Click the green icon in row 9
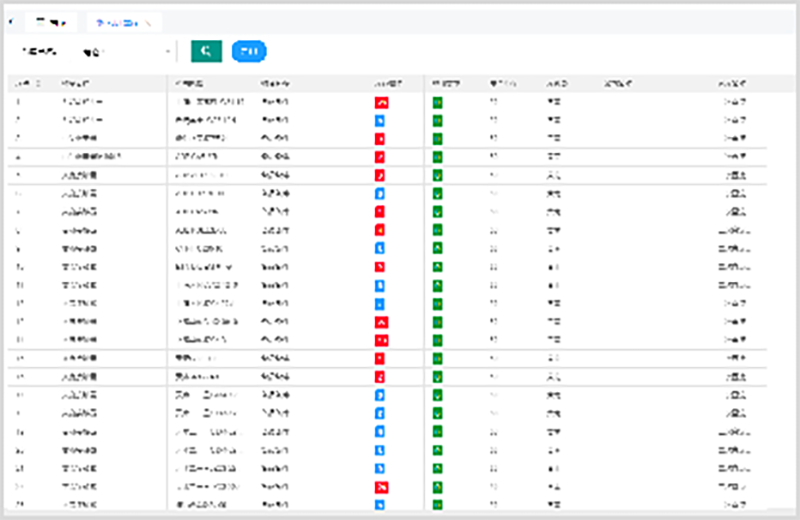 [x=437, y=249]
